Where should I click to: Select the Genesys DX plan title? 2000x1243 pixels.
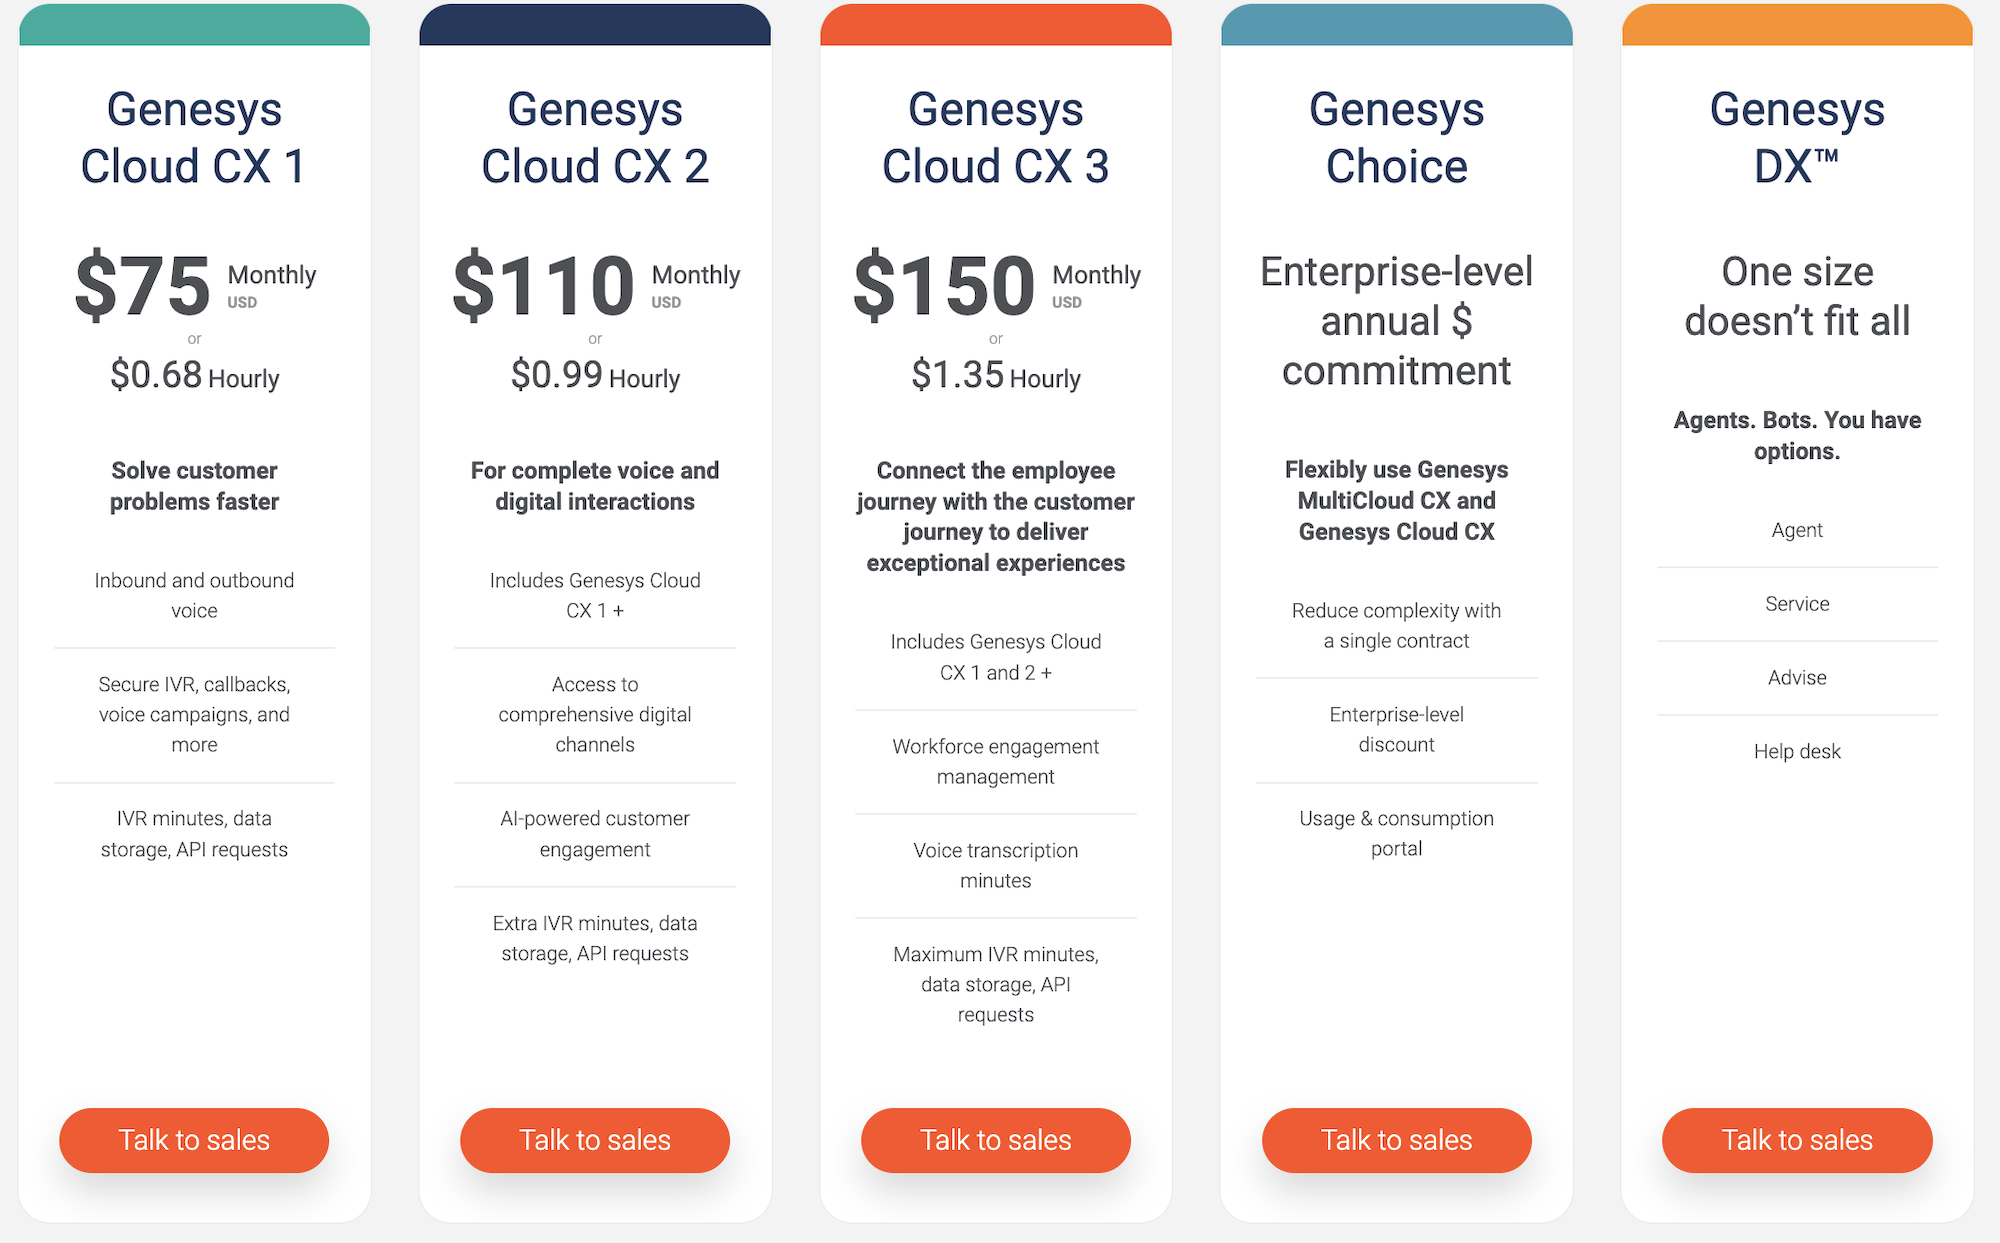tap(1797, 138)
